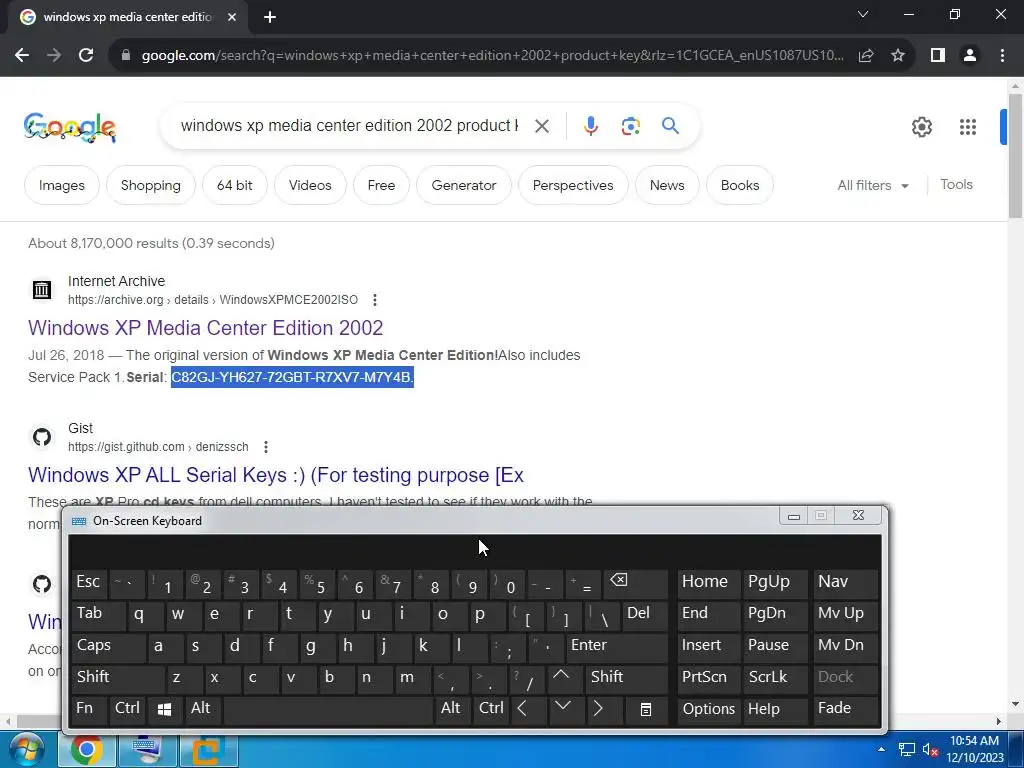Open Windows XP ALL Serial Keys link
The image size is (1024, 768).
tap(276, 475)
